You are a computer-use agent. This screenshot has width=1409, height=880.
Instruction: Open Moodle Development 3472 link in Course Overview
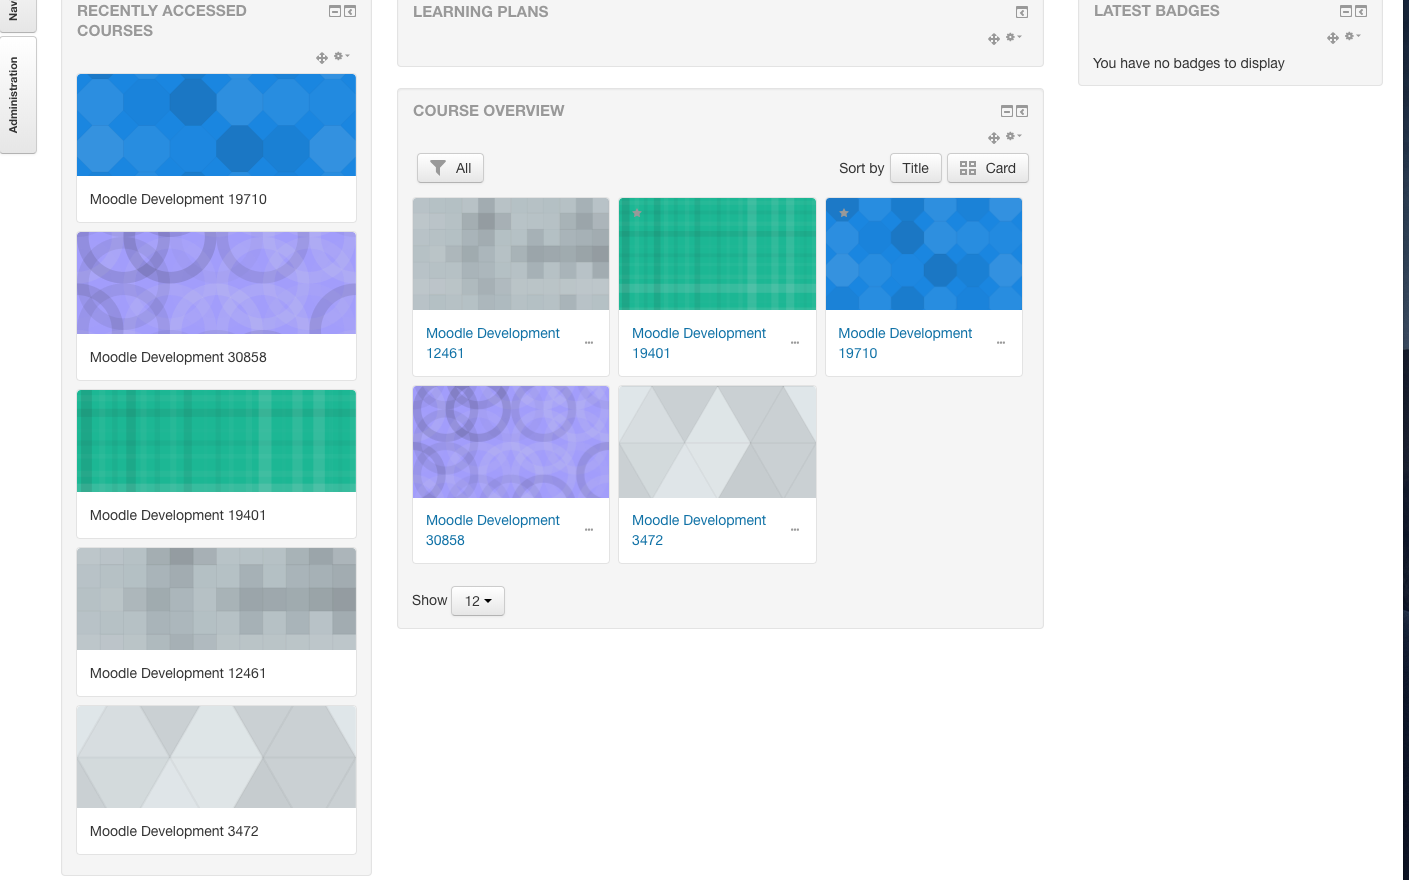coord(699,530)
